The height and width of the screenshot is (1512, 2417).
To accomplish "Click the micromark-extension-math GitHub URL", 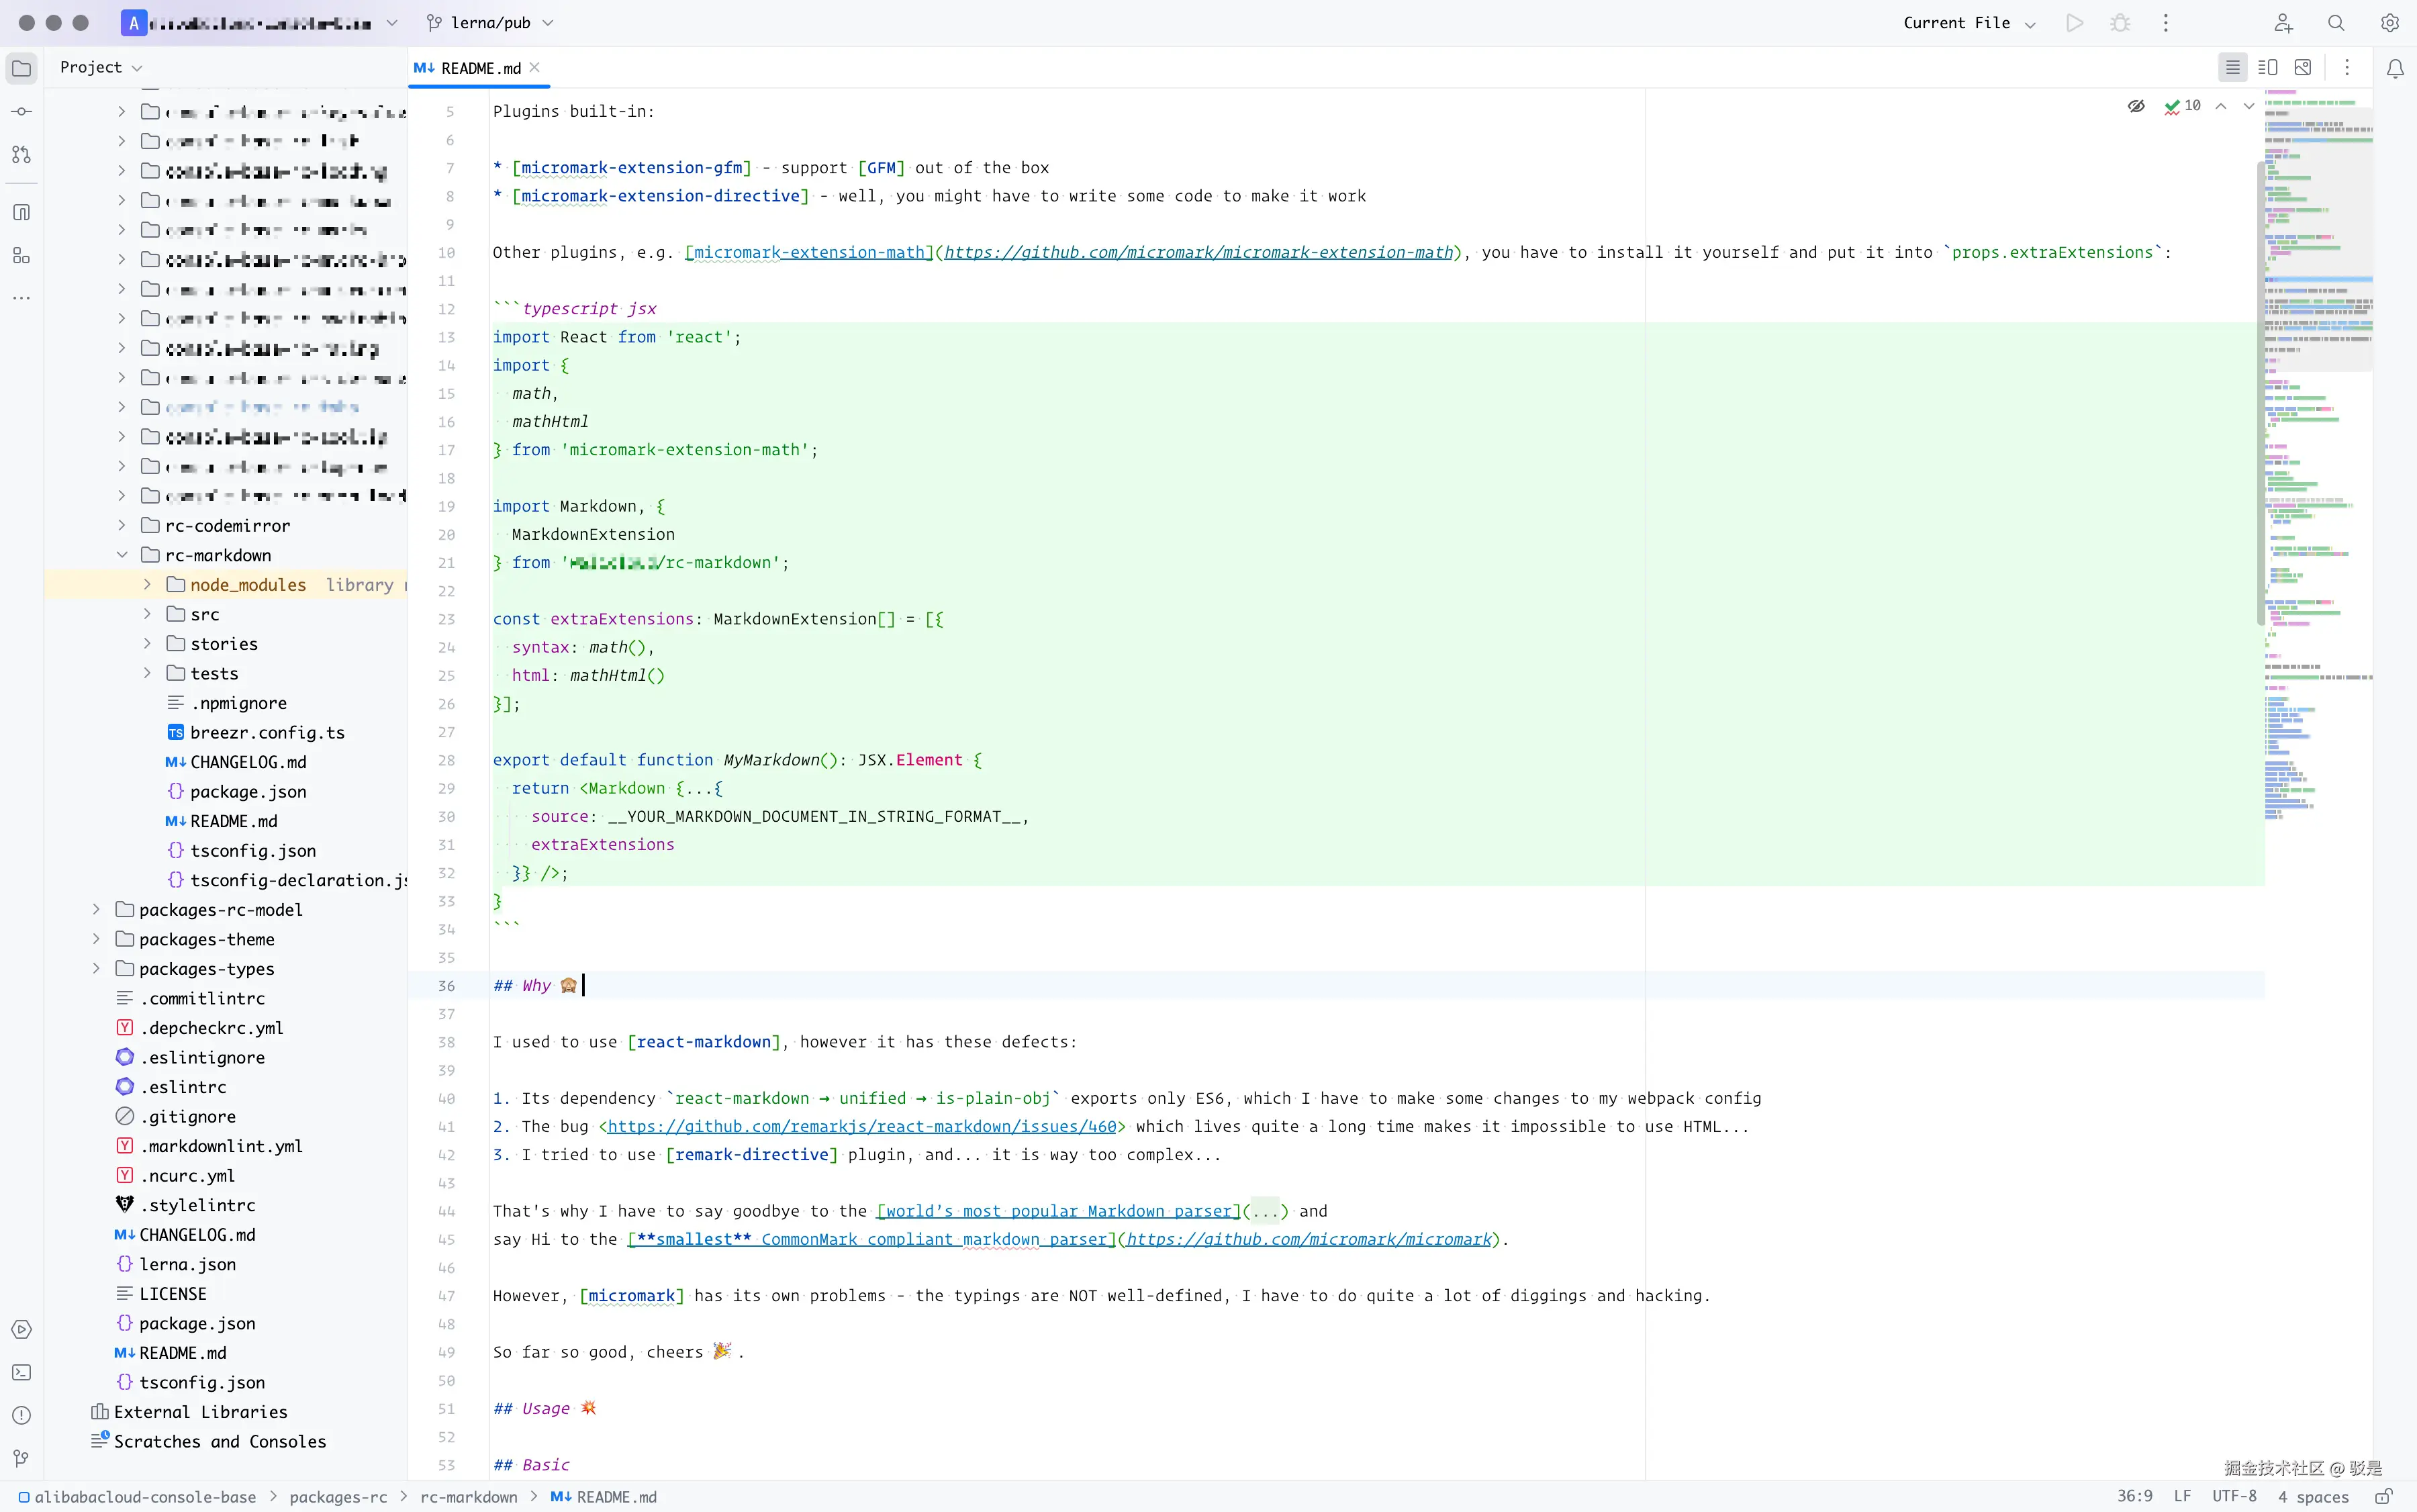I will pos(1198,253).
